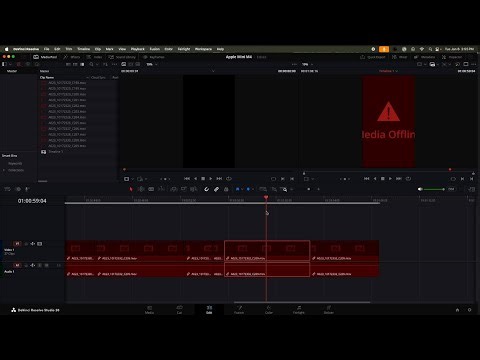The width and height of the screenshot is (480, 360).
Task: Toggle the Position Lock icon
Action: click(226, 189)
